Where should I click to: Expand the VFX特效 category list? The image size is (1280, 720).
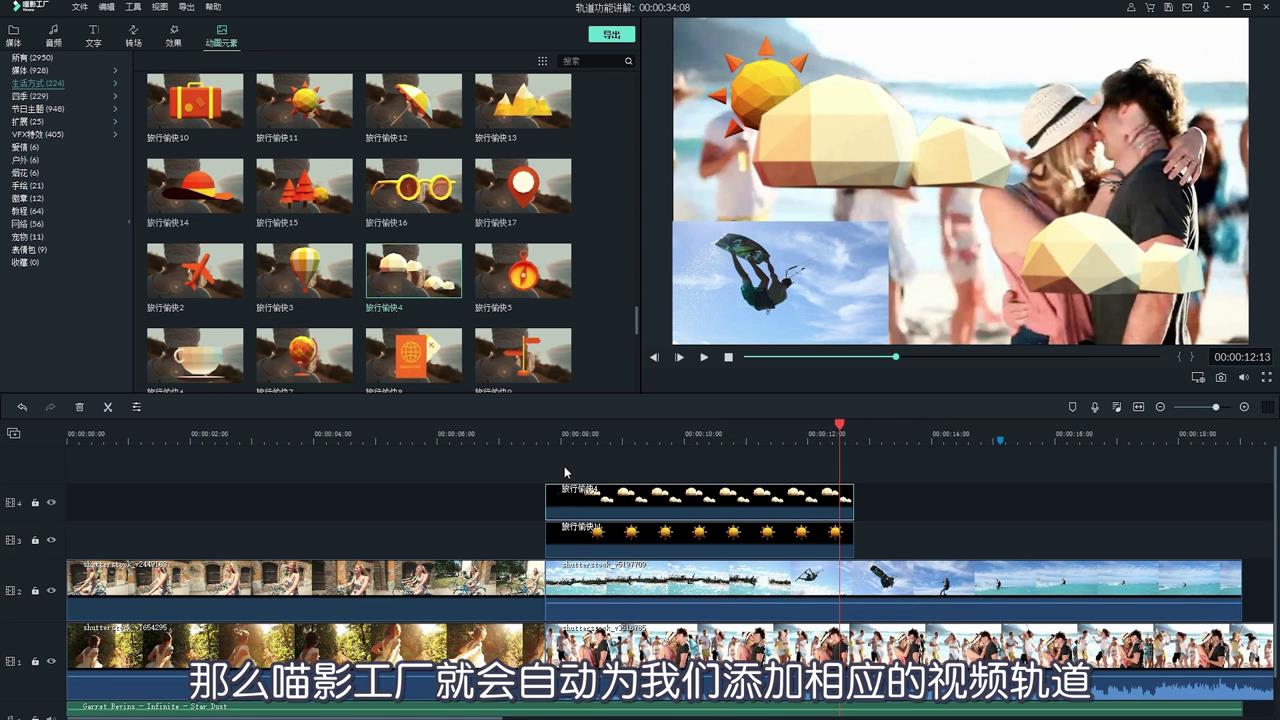click(116, 133)
